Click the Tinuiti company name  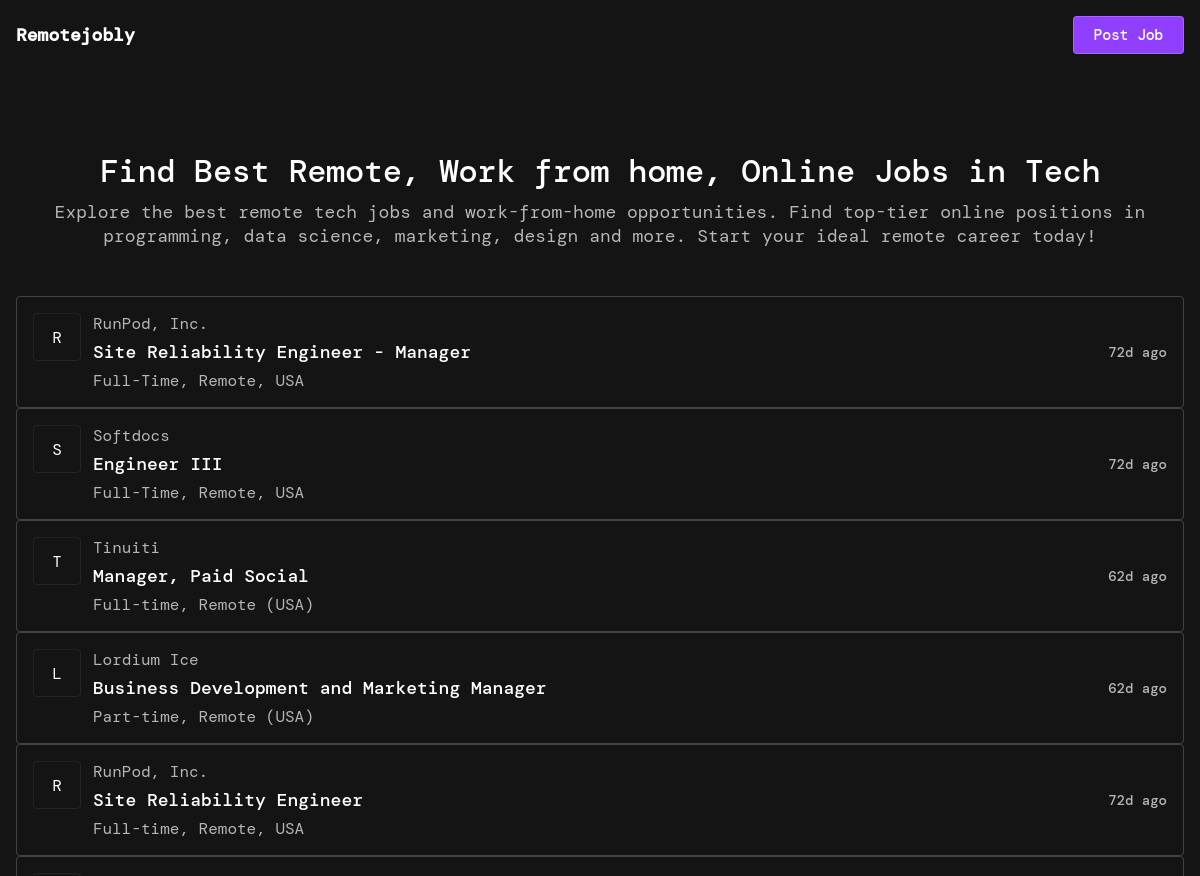point(126,548)
